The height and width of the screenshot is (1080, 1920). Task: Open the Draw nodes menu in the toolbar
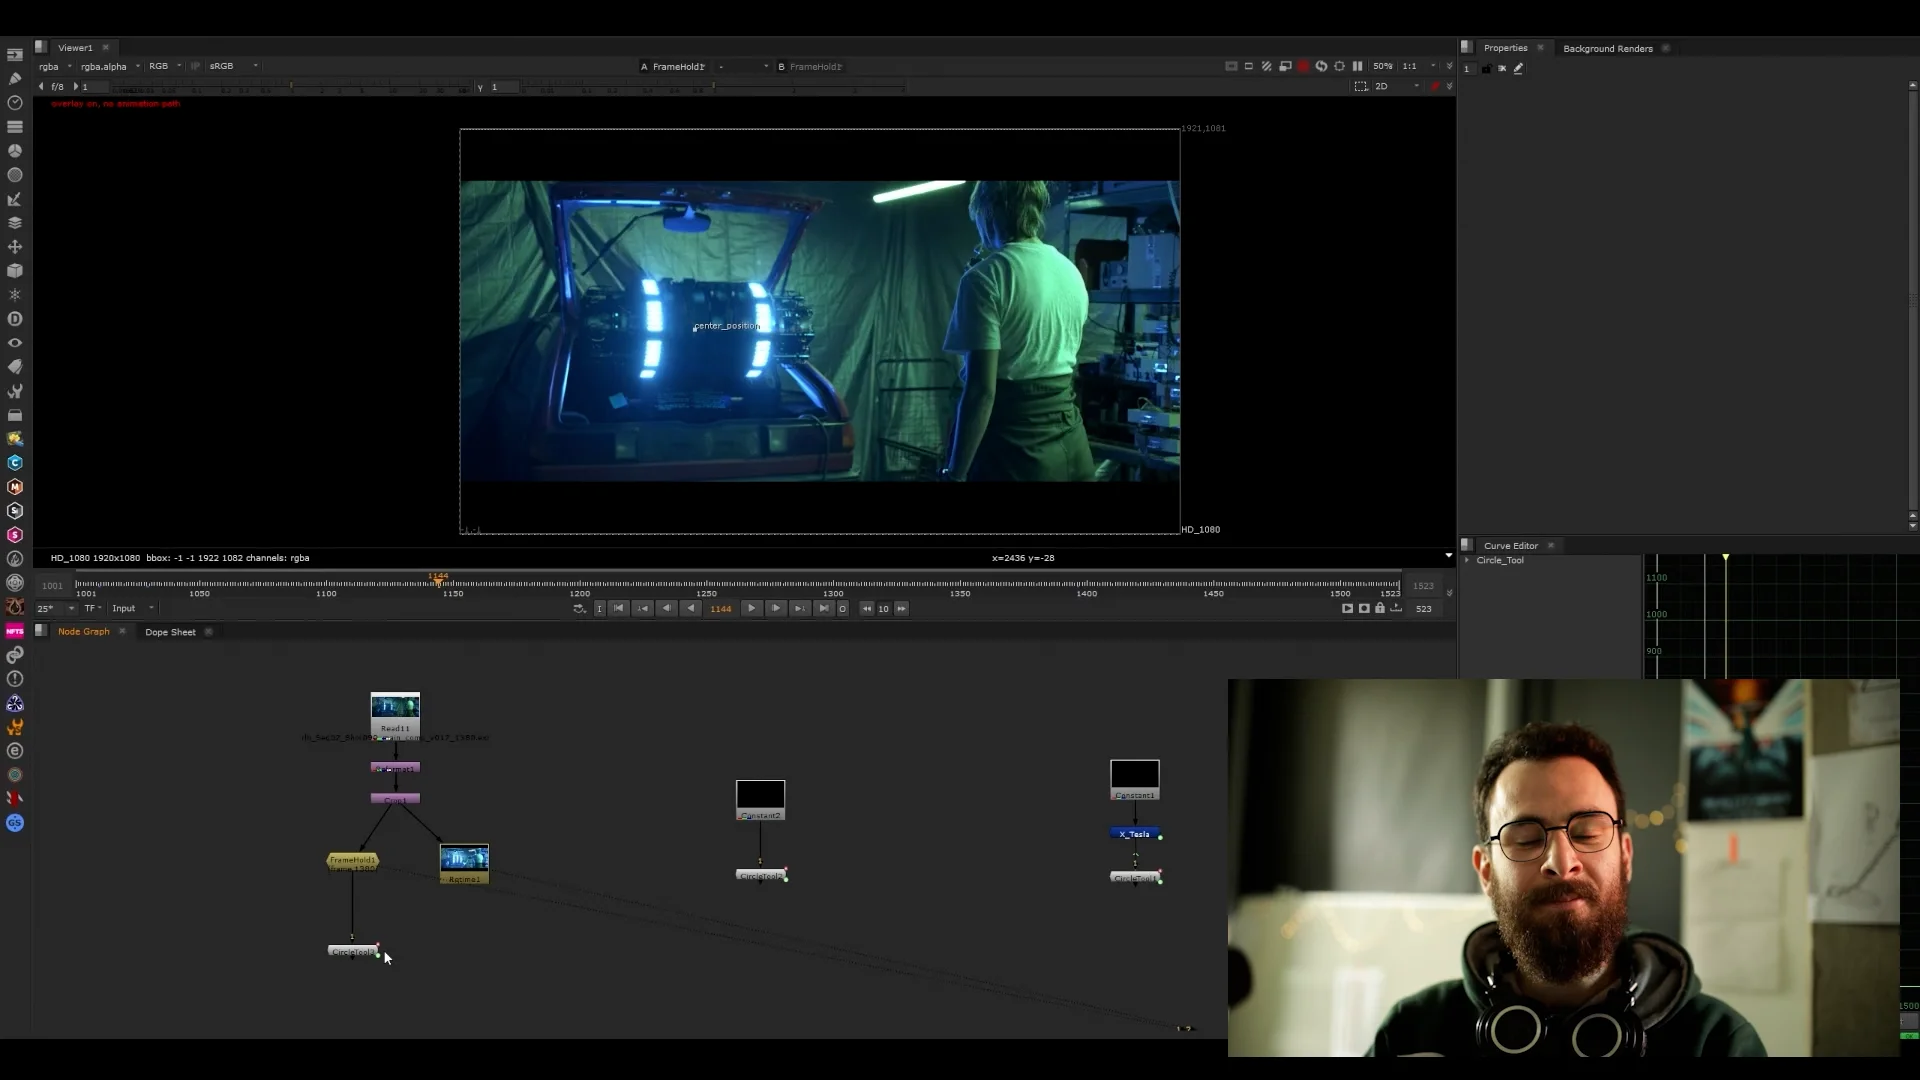pyautogui.click(x=15, y=78)
